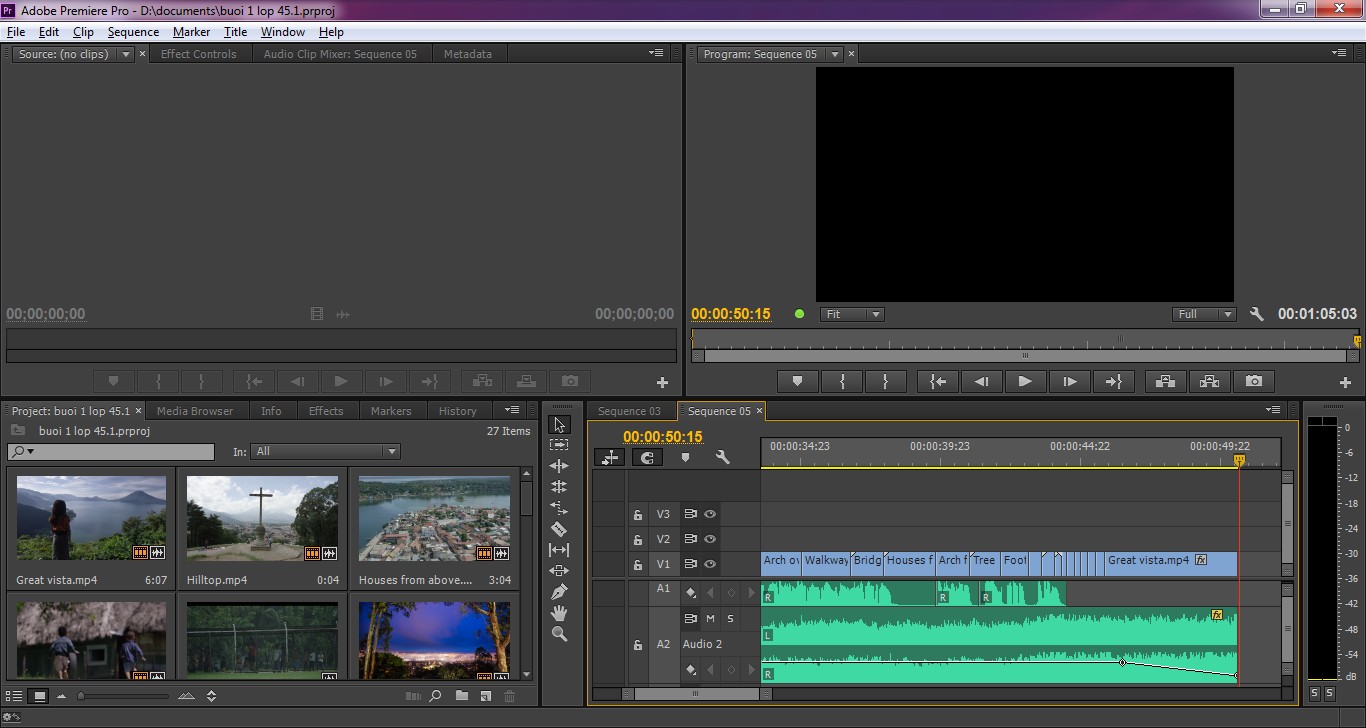1366x728 pixels.
Task: Open Program monitor settings wrench
Action: pos(1257,314)
